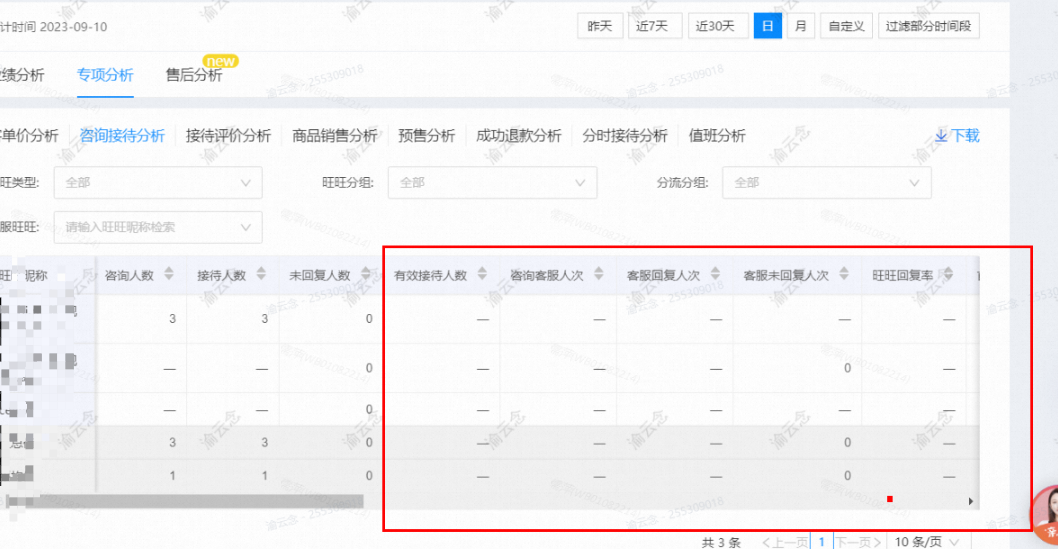Open the 分流分组 dropdown
1058x549 pixels.
[827, 183]
